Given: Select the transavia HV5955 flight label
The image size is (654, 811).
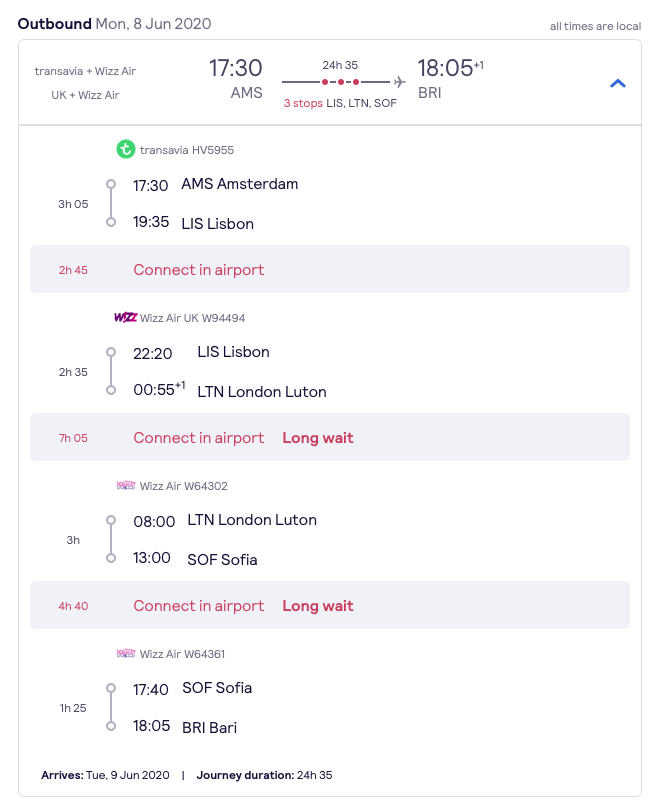Looking at the screenshot, I should point(187,150).
